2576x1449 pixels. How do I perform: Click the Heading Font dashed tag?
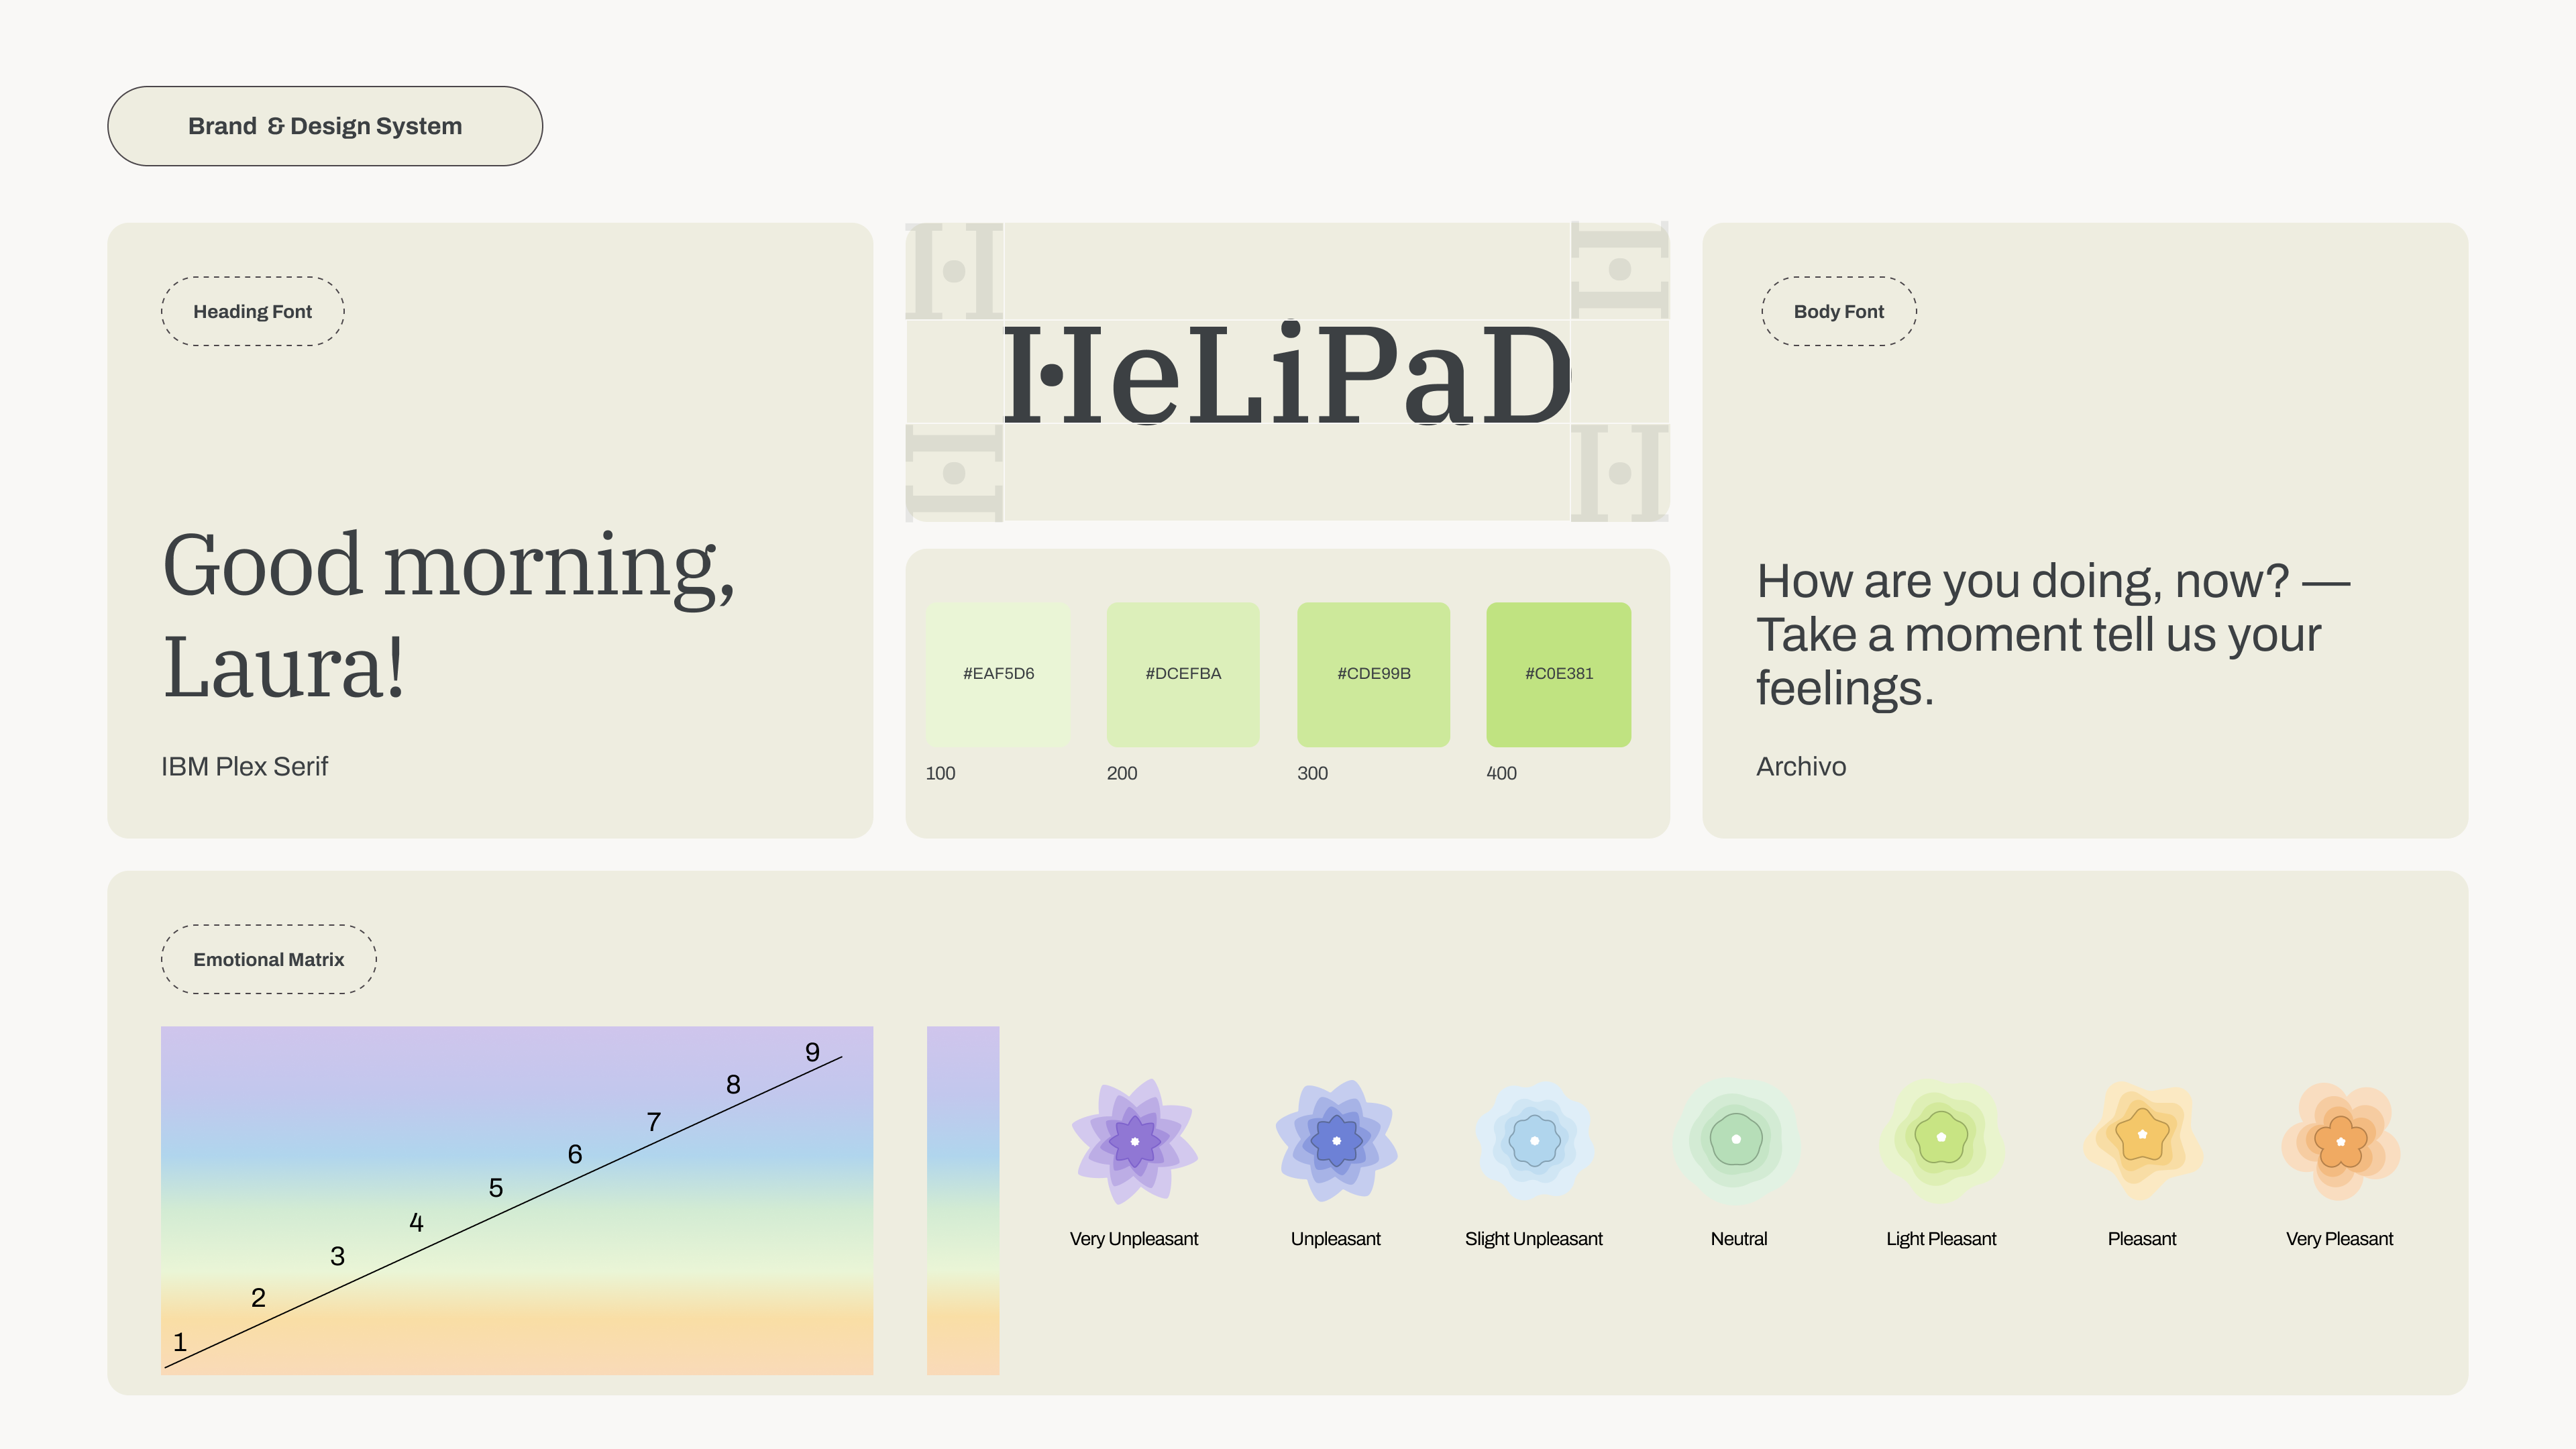coord(253,311)
